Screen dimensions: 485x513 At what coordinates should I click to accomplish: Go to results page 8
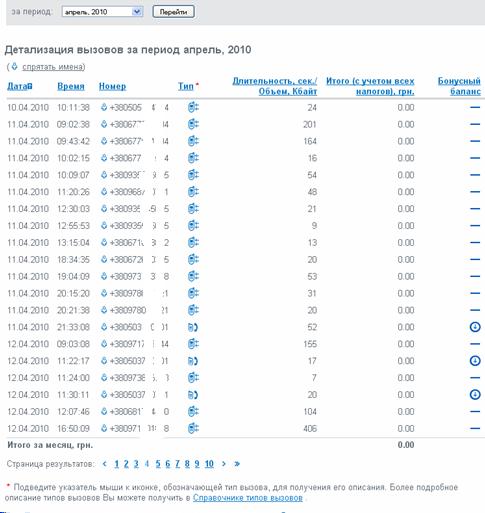(x=187, y=464)
